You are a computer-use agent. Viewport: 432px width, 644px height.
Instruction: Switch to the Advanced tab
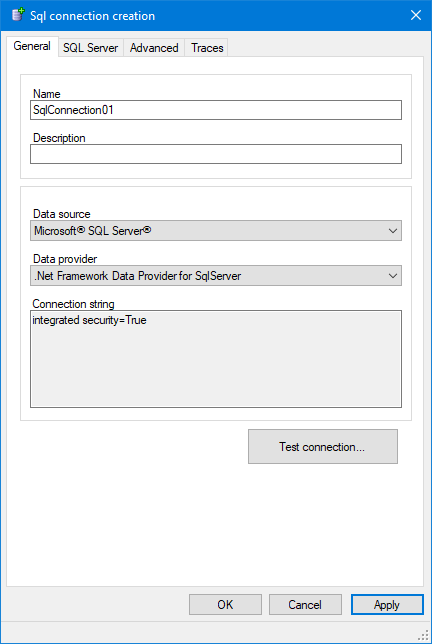[x=154, y=48]
